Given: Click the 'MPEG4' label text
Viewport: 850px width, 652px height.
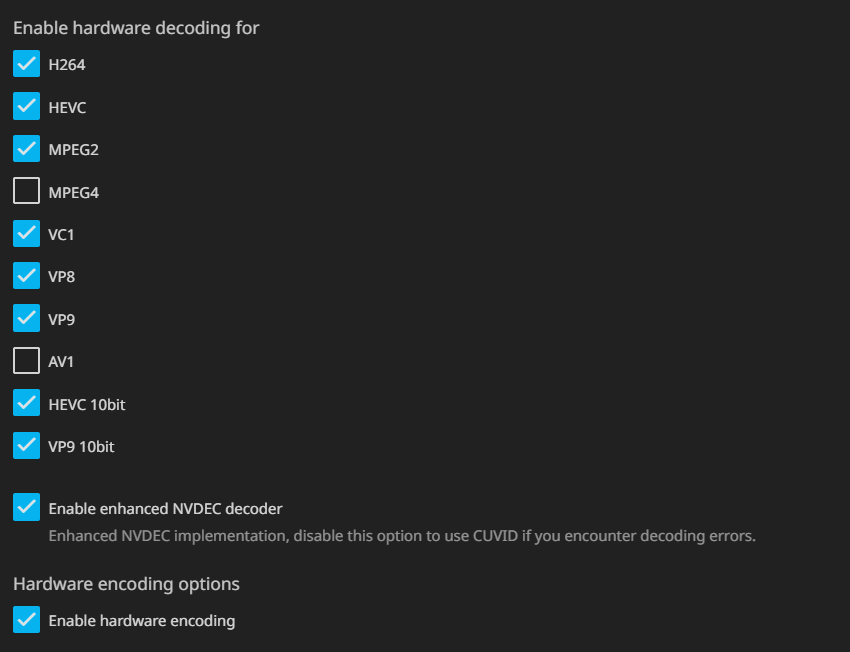Looking at the screenshot, I should pos(73,192).
